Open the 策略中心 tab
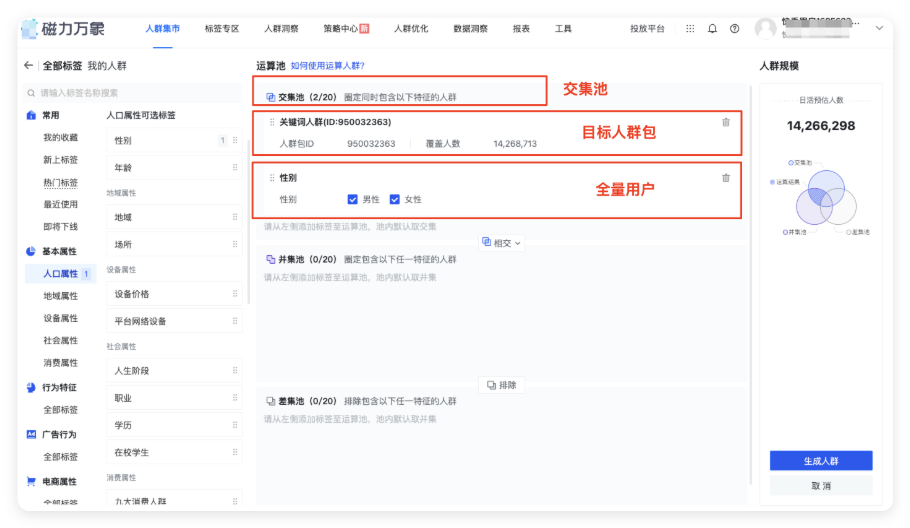Image resolution: width=910 pixels, height=528 pixels. (x=346, y=28)
